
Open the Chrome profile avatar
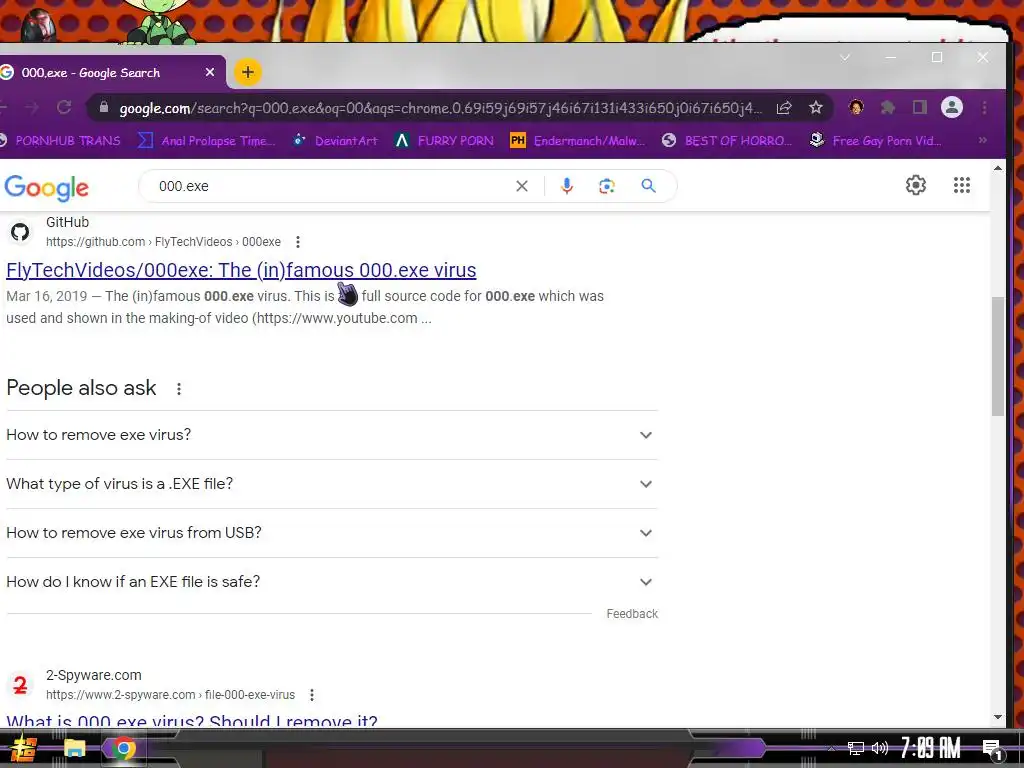952,107
